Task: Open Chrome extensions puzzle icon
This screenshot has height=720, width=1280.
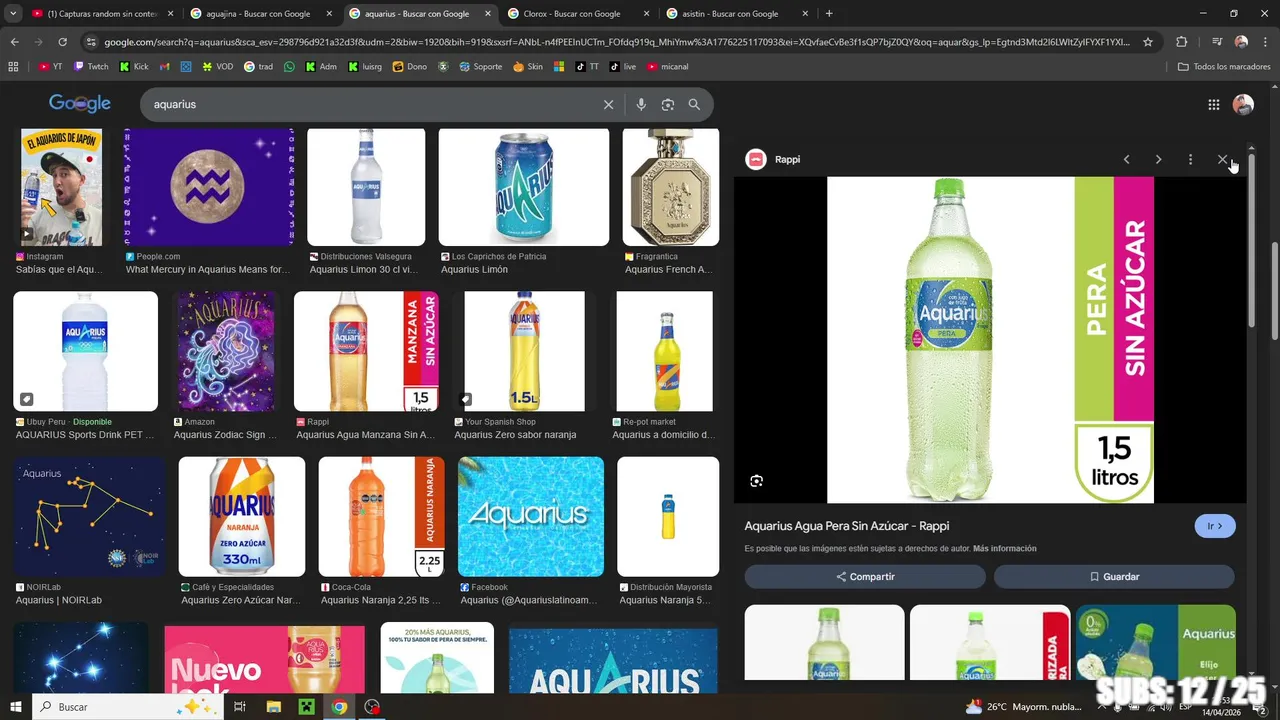Action: coord(1181,42)
